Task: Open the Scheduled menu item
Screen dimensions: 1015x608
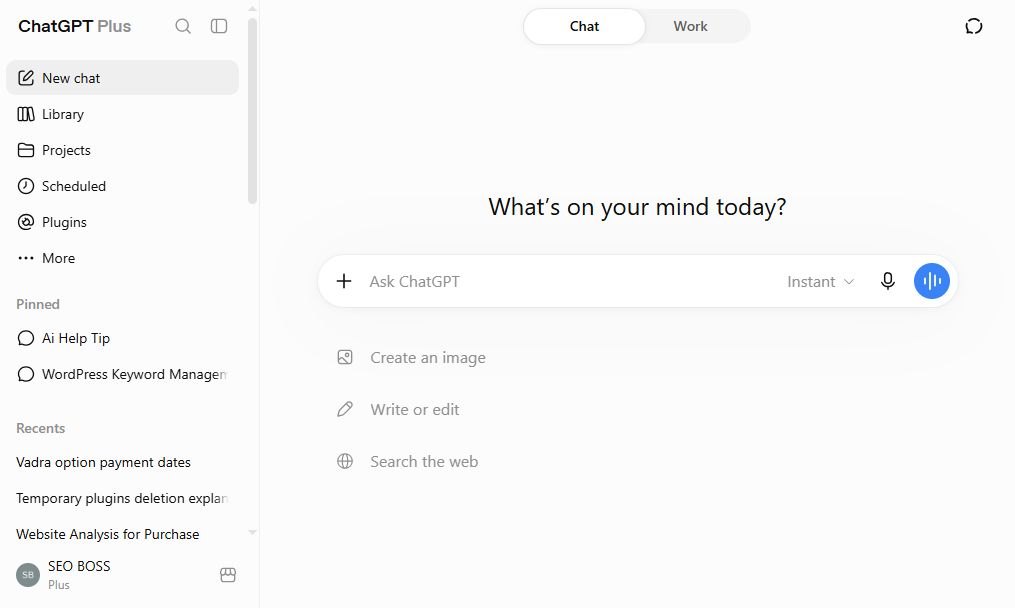Action: coord(122,186)
